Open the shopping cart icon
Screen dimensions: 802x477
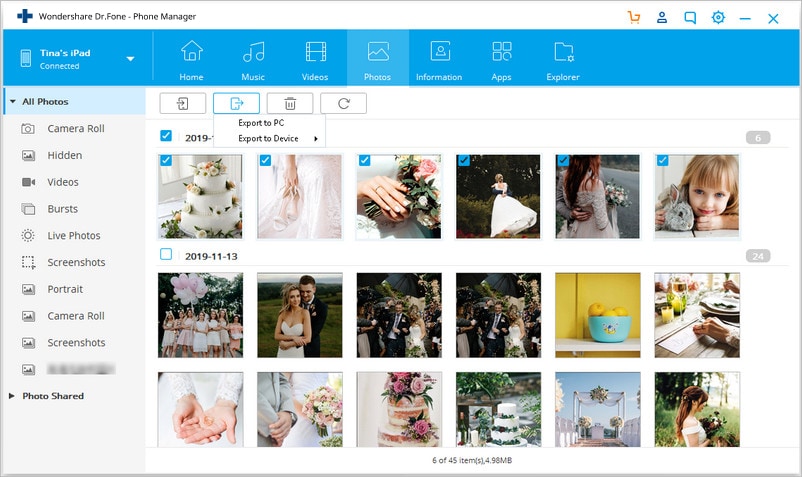click(x=634, y=17)
